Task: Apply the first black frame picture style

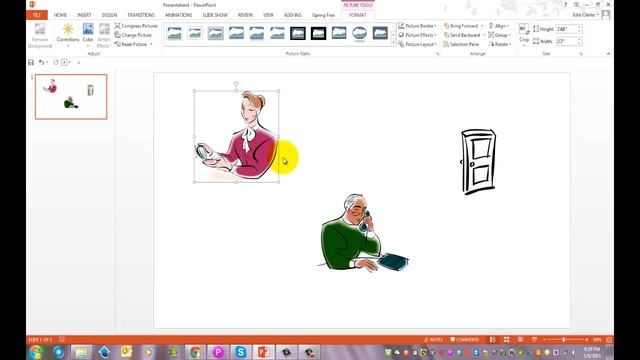Action: click(298, 33)
